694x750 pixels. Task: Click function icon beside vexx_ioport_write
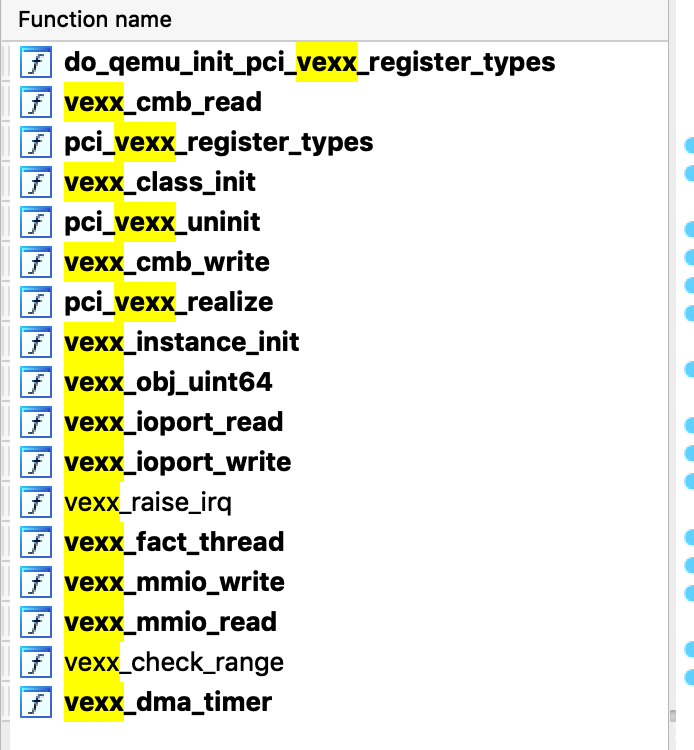pyautogui.click(x=36, y=463)
